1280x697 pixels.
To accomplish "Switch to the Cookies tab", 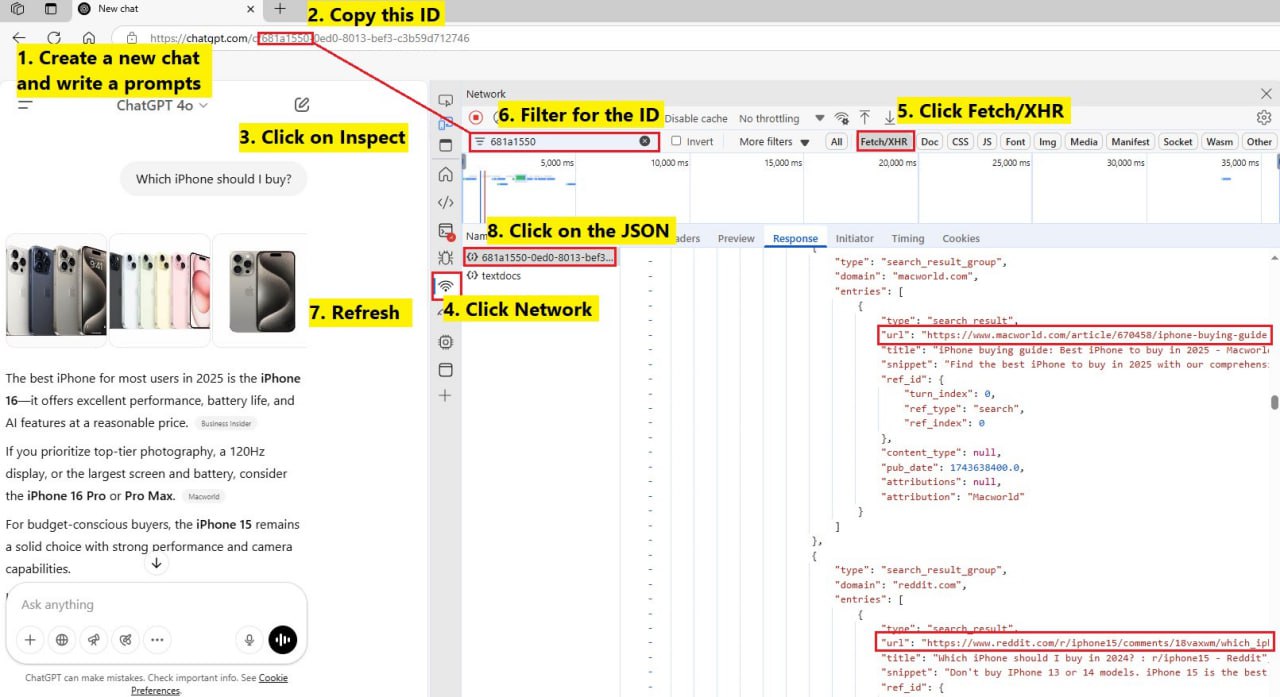I will pyautogui.click(x=961, y=239).
